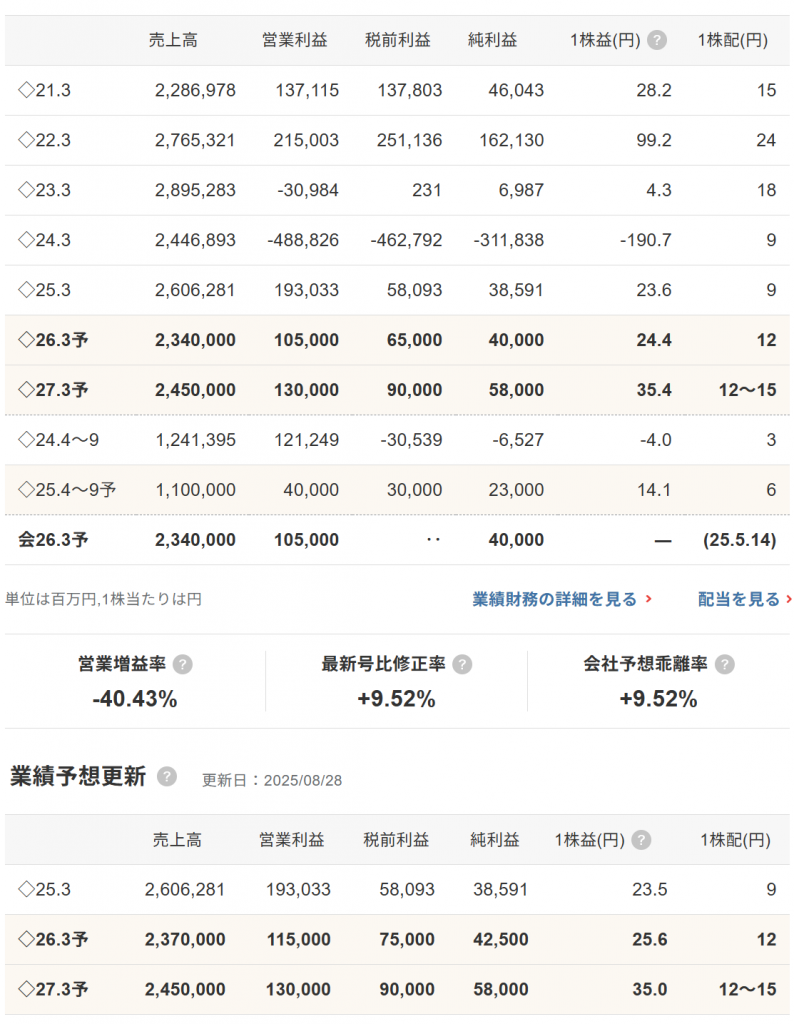The width and height of the screenshot is (794, 1024).
Task: Select row label ◇23.3
Action: coord(44,190)
